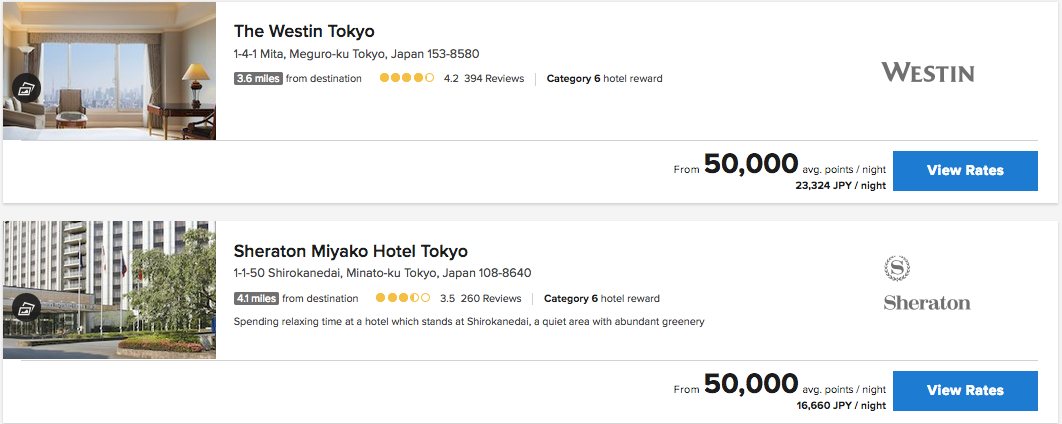Read the 260 Reviews for Sheraton
Image resolution: width=1062 pixels, height=424 pixels.
(x=491, y=298)
